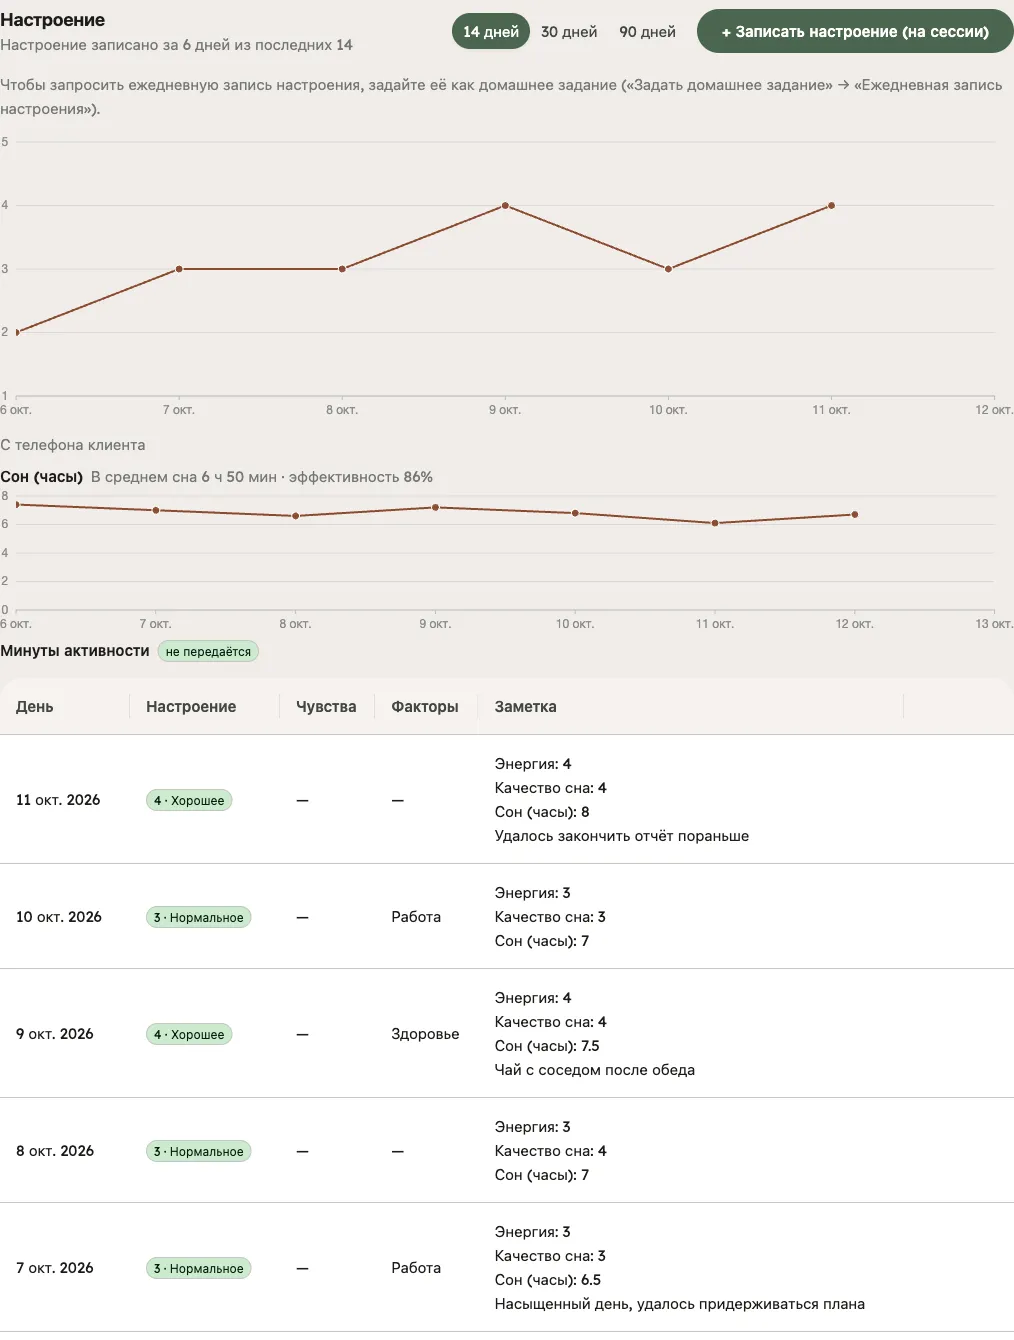The image size is (1014, 1340).
Task: Select the 10 окт. 2026 date cell
Action: pos(59,917)
